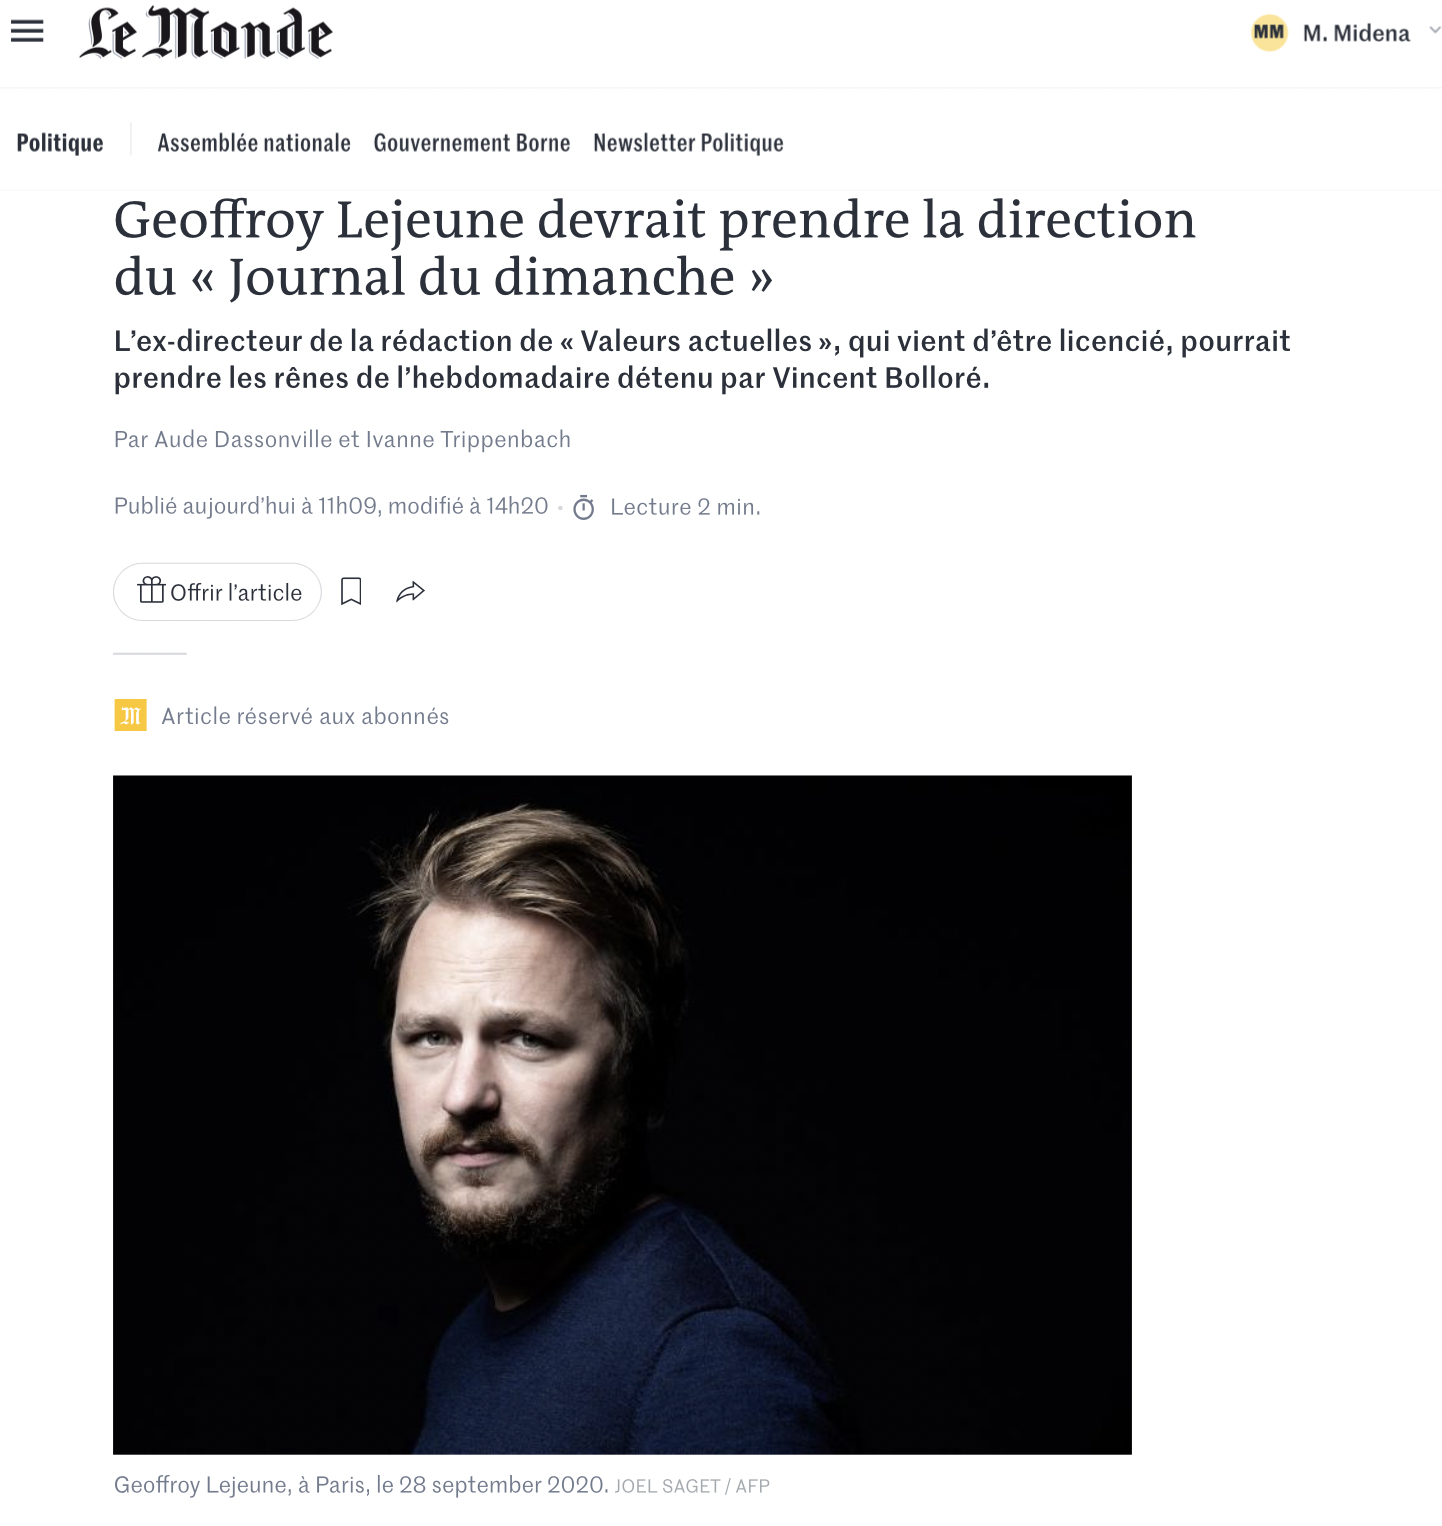Screen dimensions: 1442x1526
Task: Go to Gouvernement Borne section
Action: (472, 143)
